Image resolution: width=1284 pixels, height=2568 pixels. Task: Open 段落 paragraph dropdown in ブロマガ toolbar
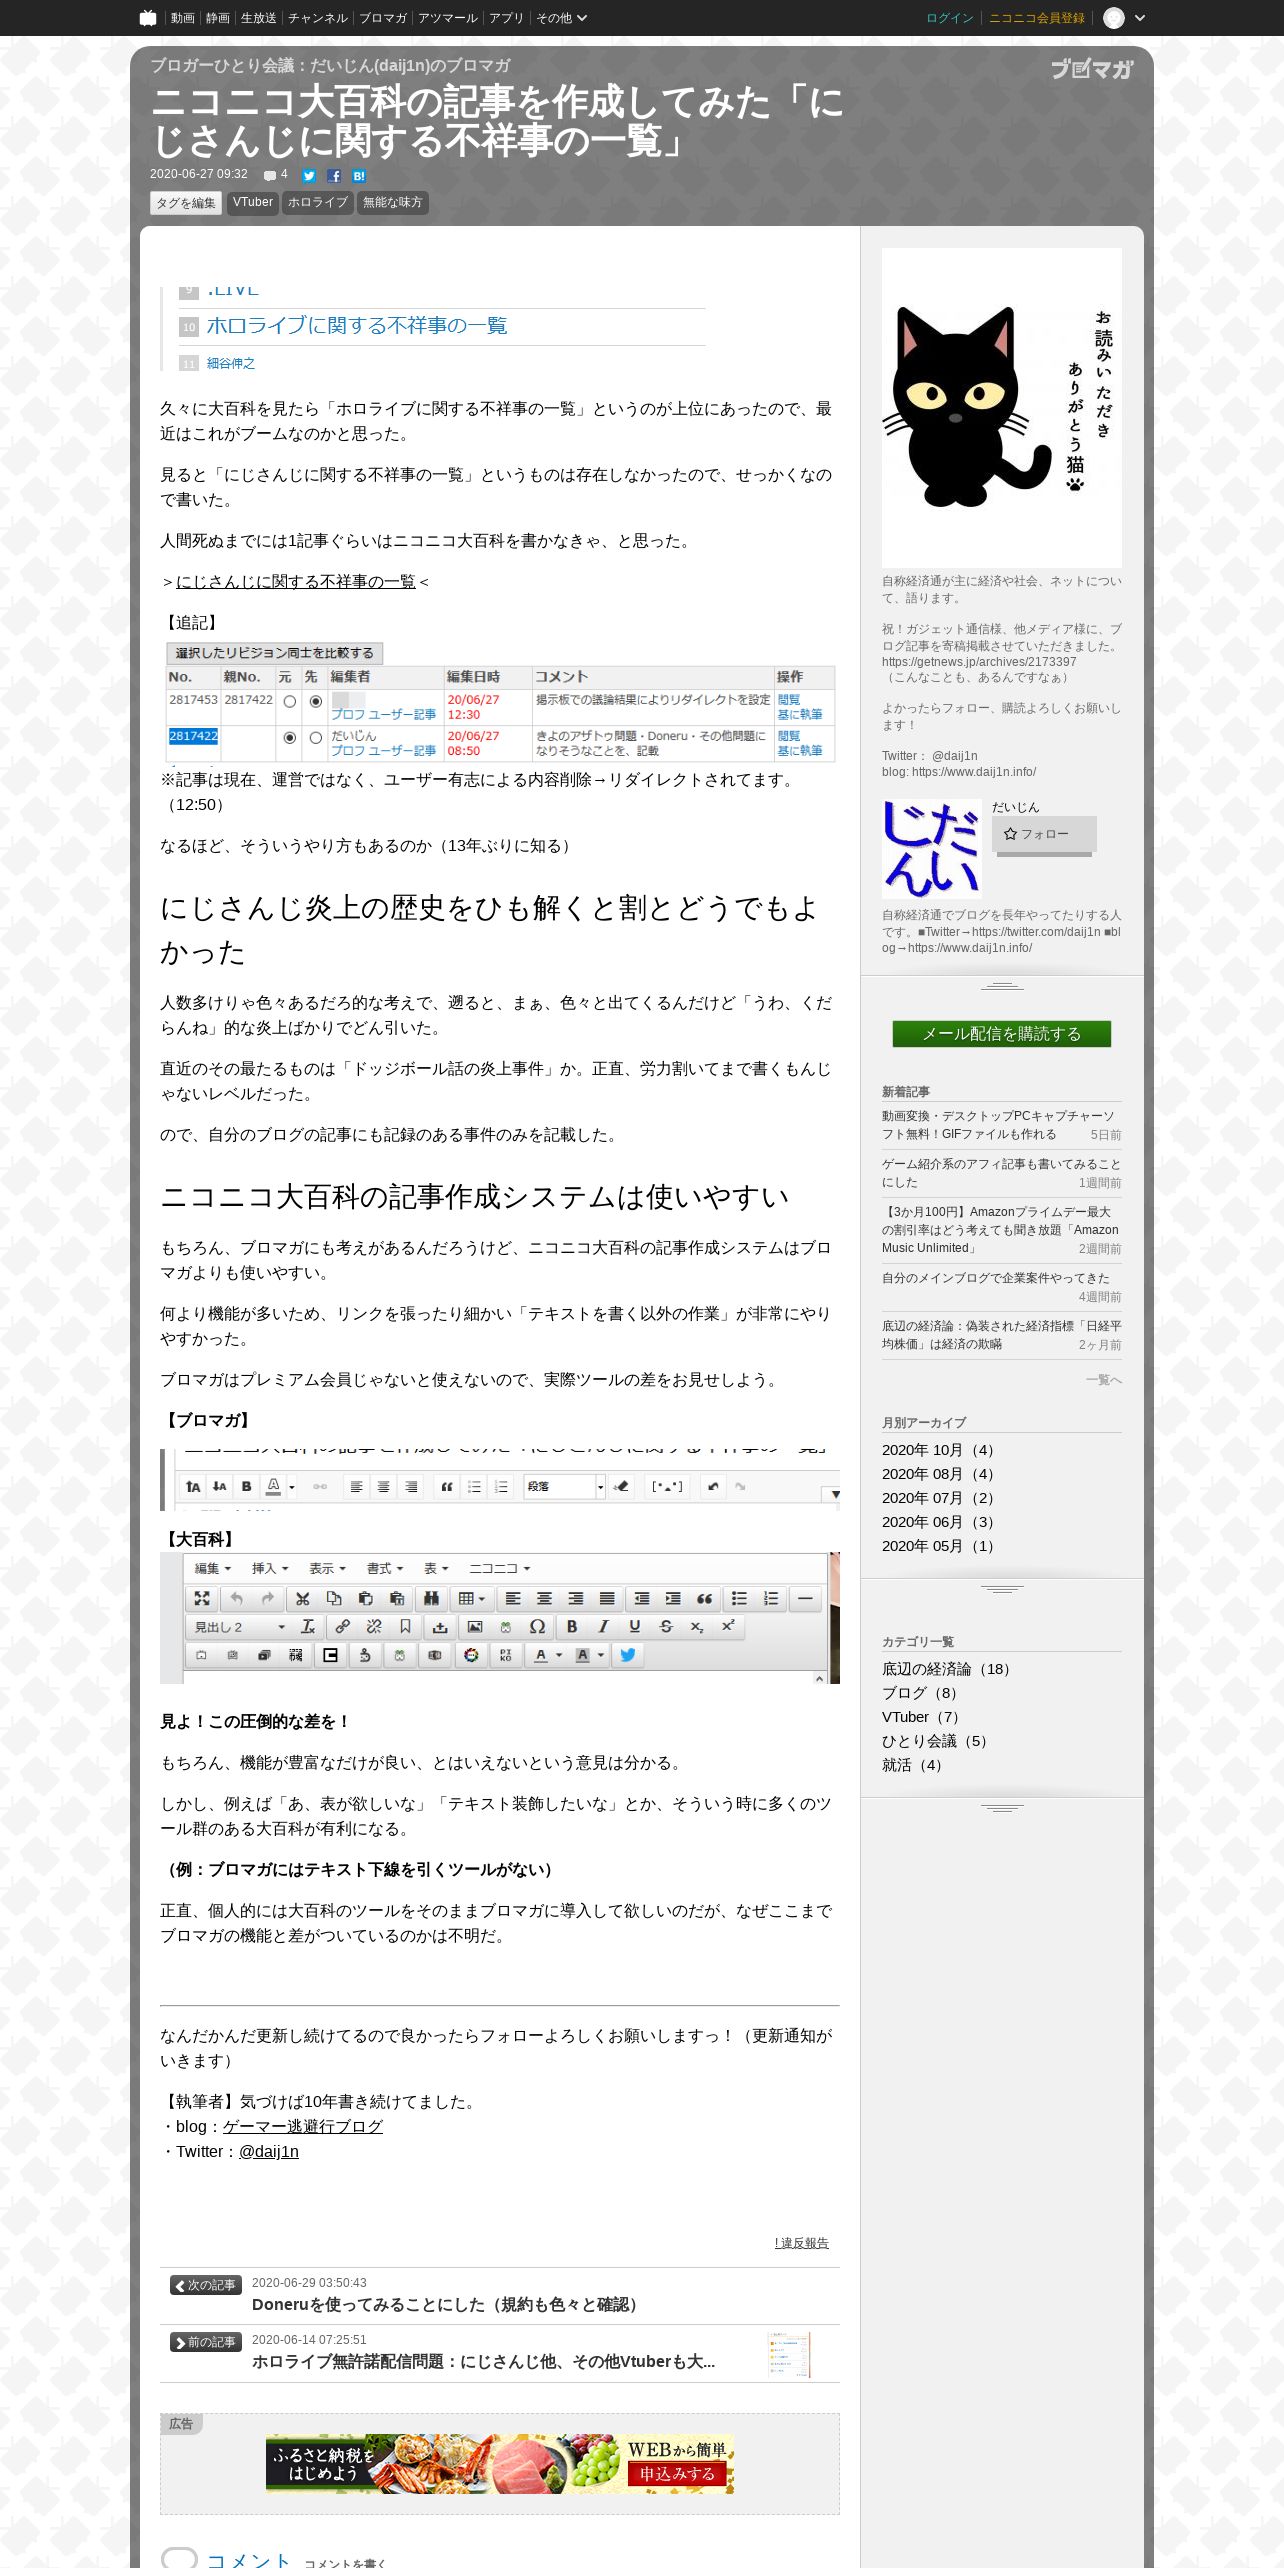[565, 1486]
